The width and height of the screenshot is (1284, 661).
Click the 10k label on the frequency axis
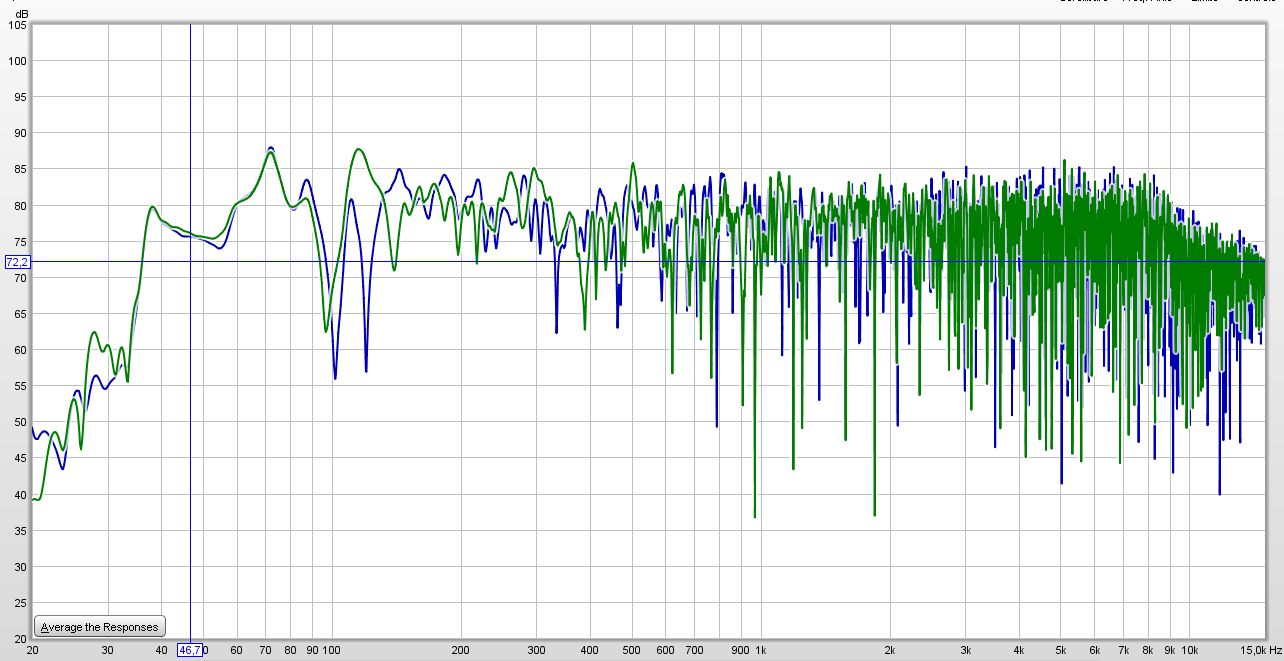pos(1189,650)
